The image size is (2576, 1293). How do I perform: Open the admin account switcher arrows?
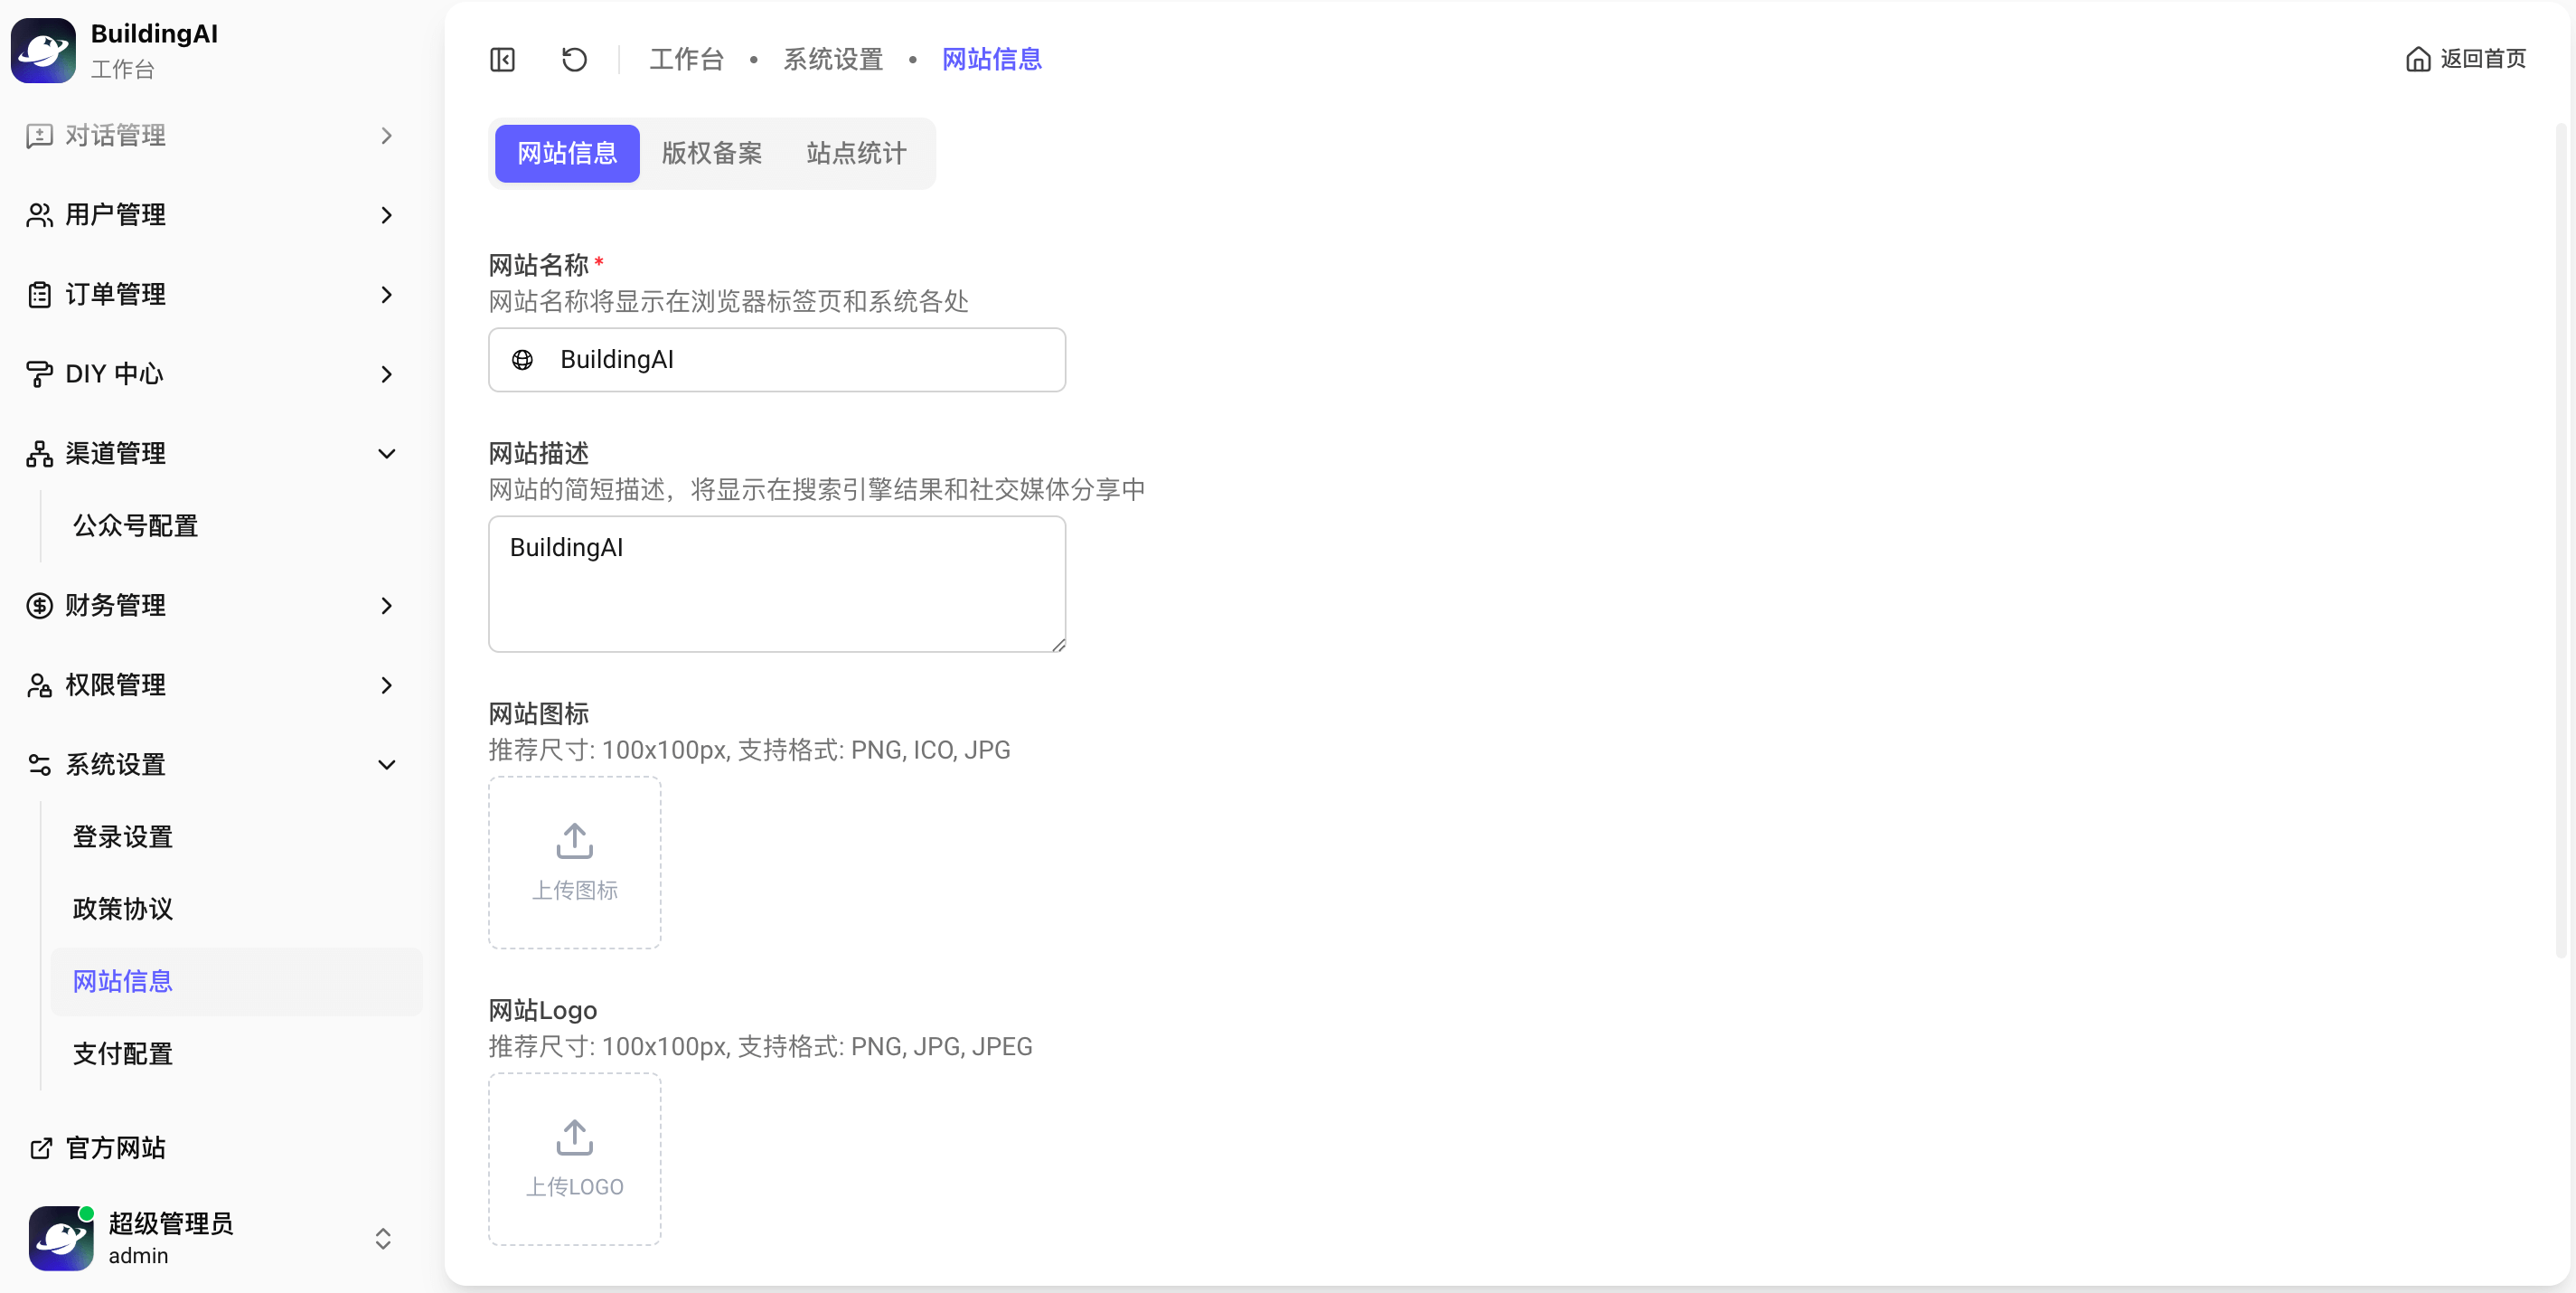pyautogui.click(x=383, y=1238)
